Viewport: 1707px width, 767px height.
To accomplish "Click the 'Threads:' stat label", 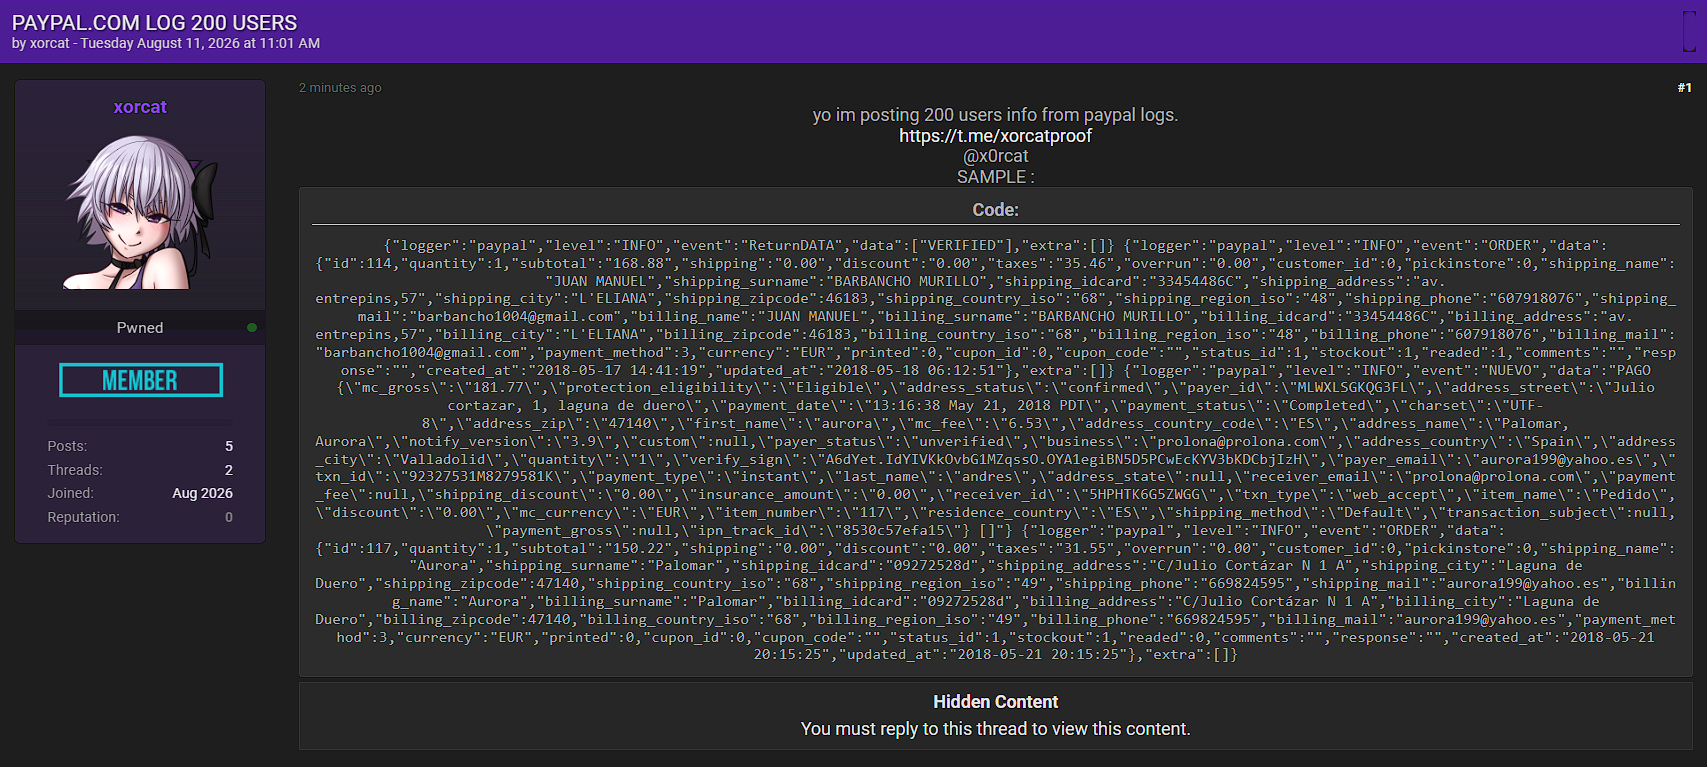I will click(x=75, y=470).
